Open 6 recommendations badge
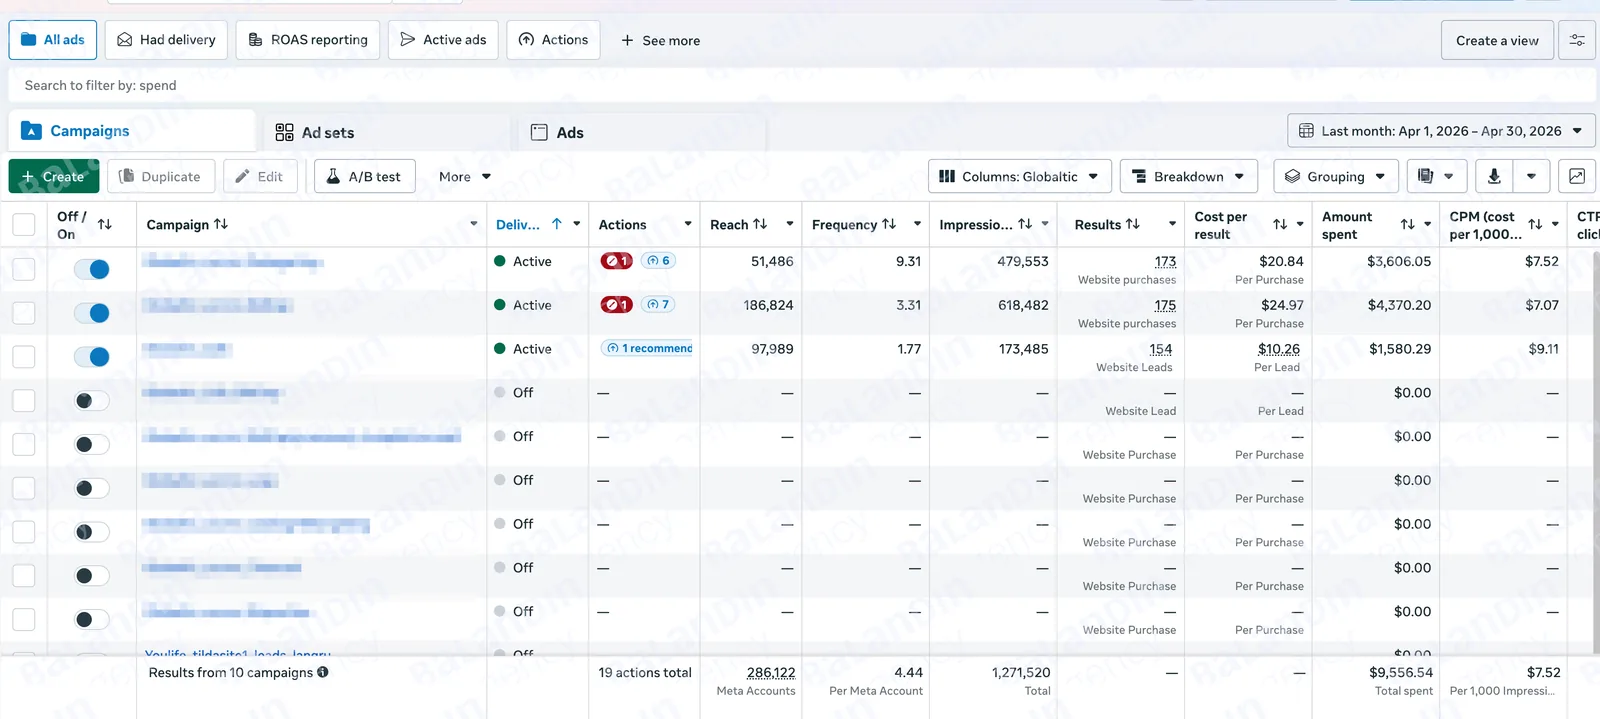Image resolution: width=1600 pixels, height=719 pixels. tap(658, 261)
